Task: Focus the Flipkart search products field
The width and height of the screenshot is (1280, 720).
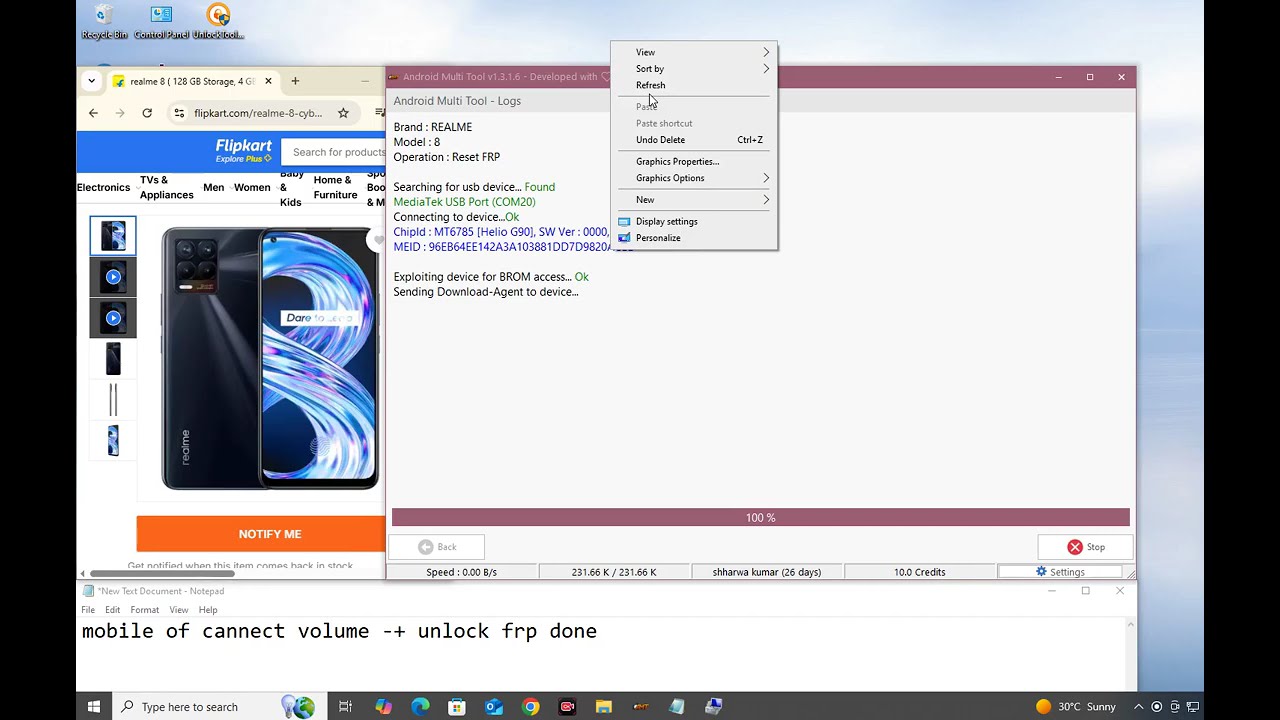Action: pyautogui.click(x=333, y=152)
